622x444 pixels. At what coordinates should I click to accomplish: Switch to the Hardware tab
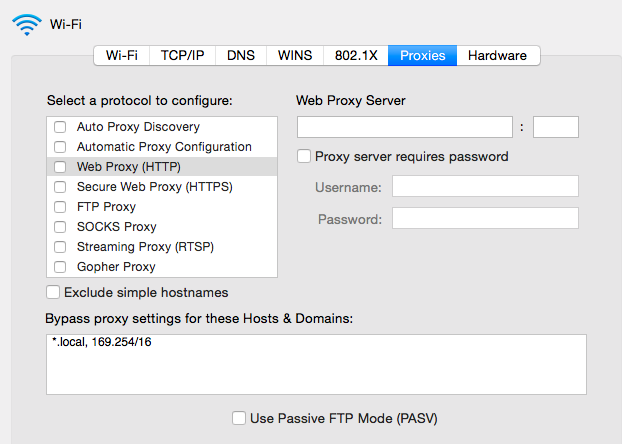[497, 56]
